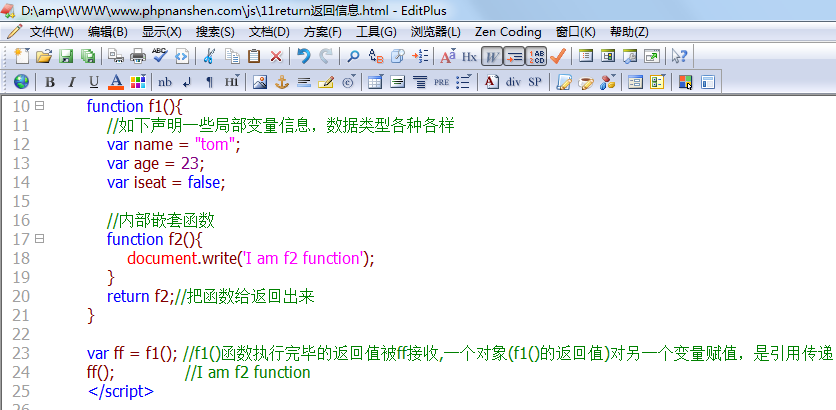The image size is (836, 410).
Task: Paste with the clipboard icon
Action: pos(254,56)
